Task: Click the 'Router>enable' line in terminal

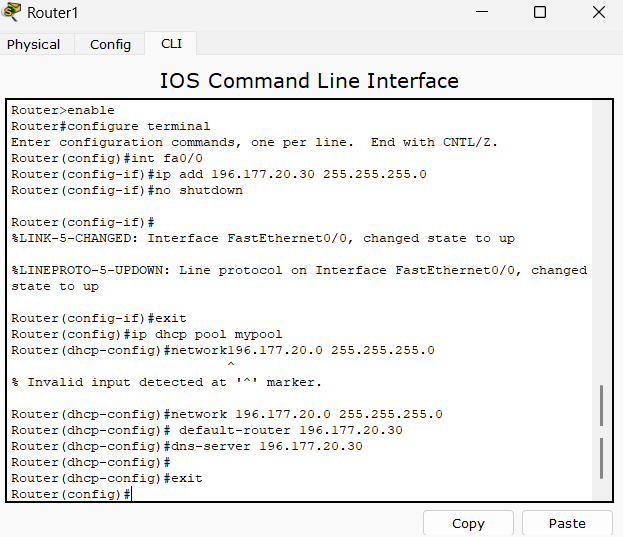Action: point(63,110)
